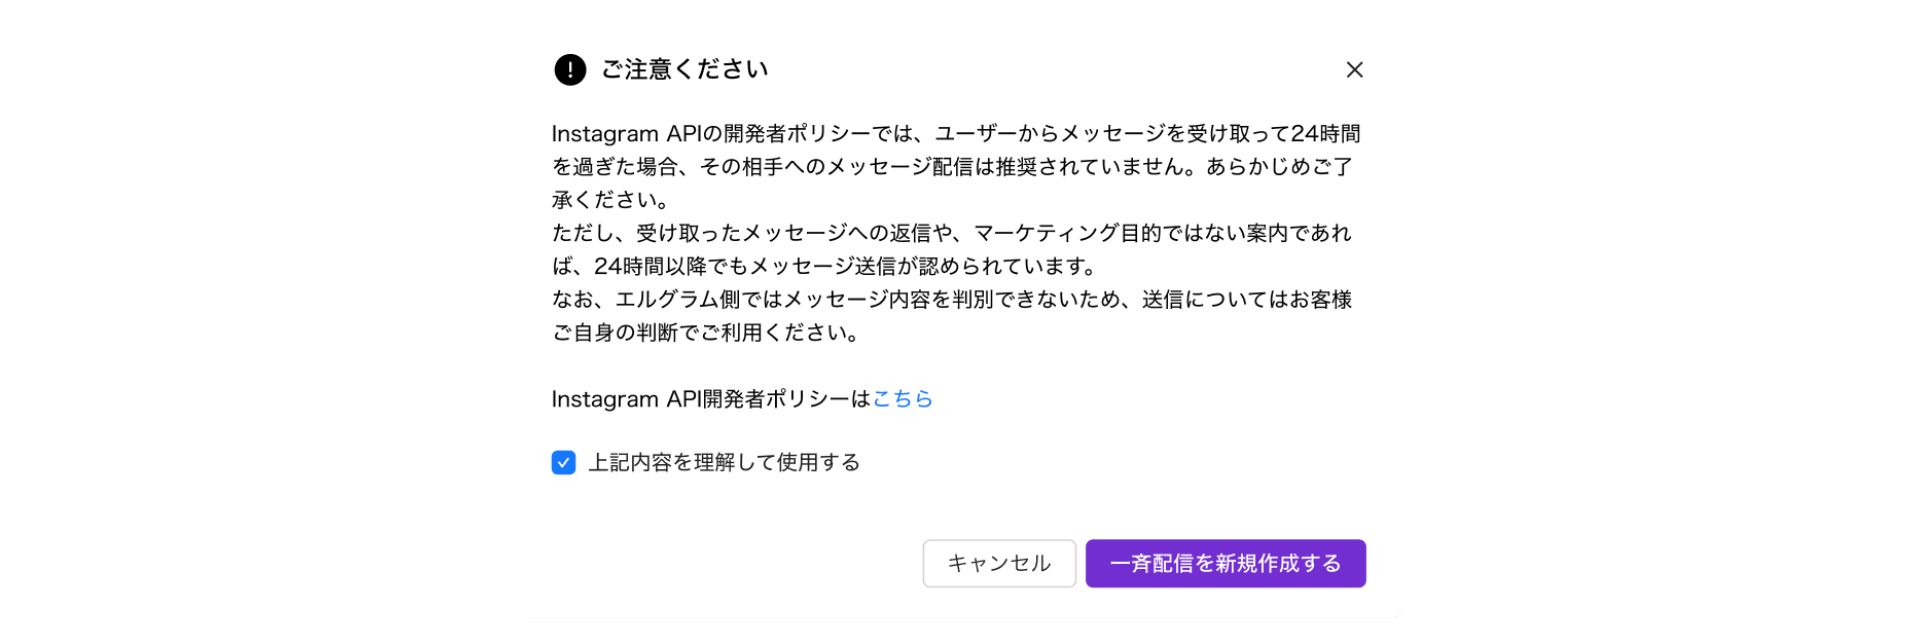
Task: Click the line starting with ば、24時間以降でも
Action: pos(825,266)
